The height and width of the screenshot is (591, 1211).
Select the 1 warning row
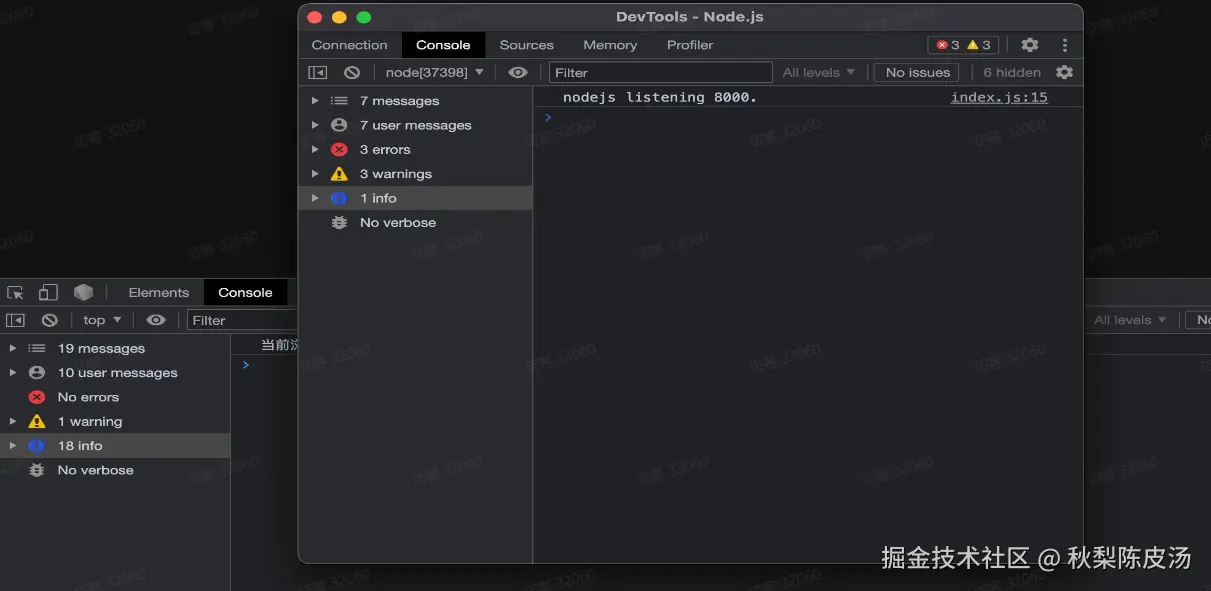coord(115,421)
